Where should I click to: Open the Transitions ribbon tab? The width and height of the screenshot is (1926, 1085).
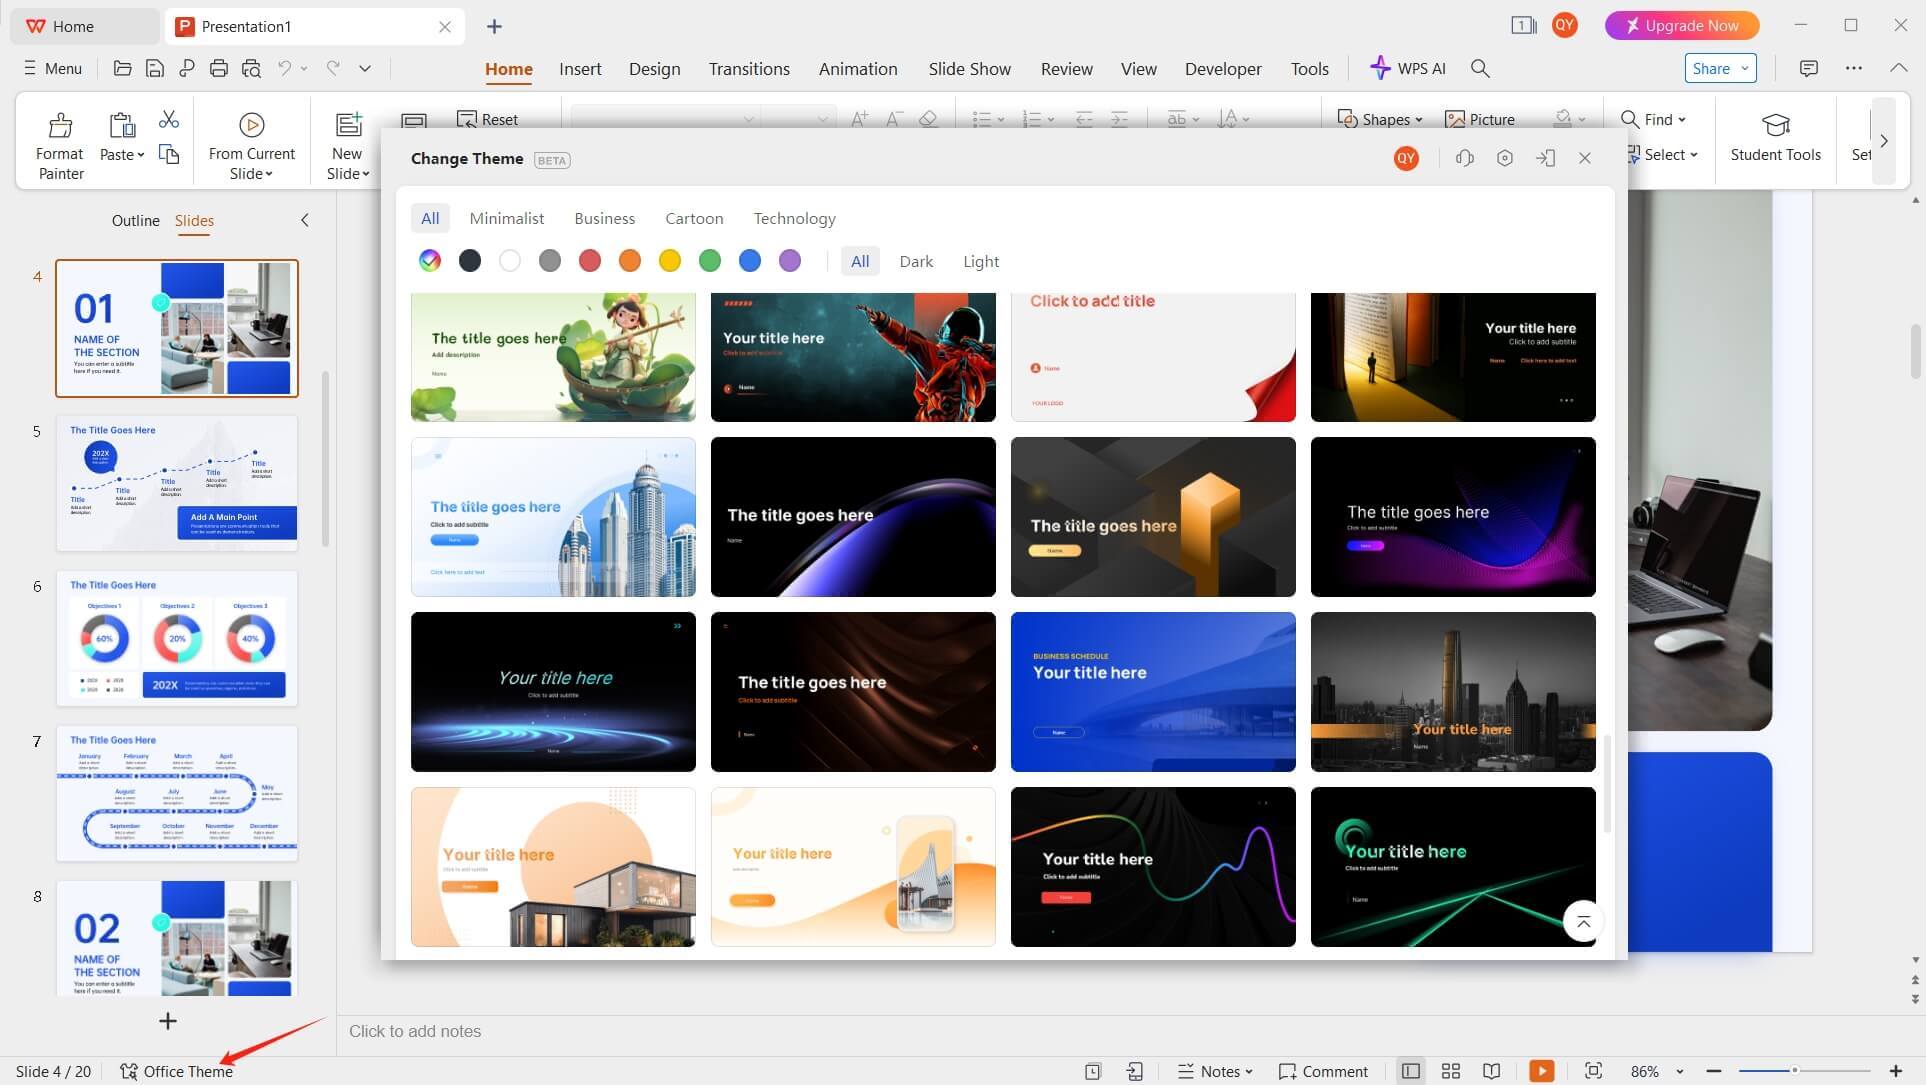tap(749, 68)
